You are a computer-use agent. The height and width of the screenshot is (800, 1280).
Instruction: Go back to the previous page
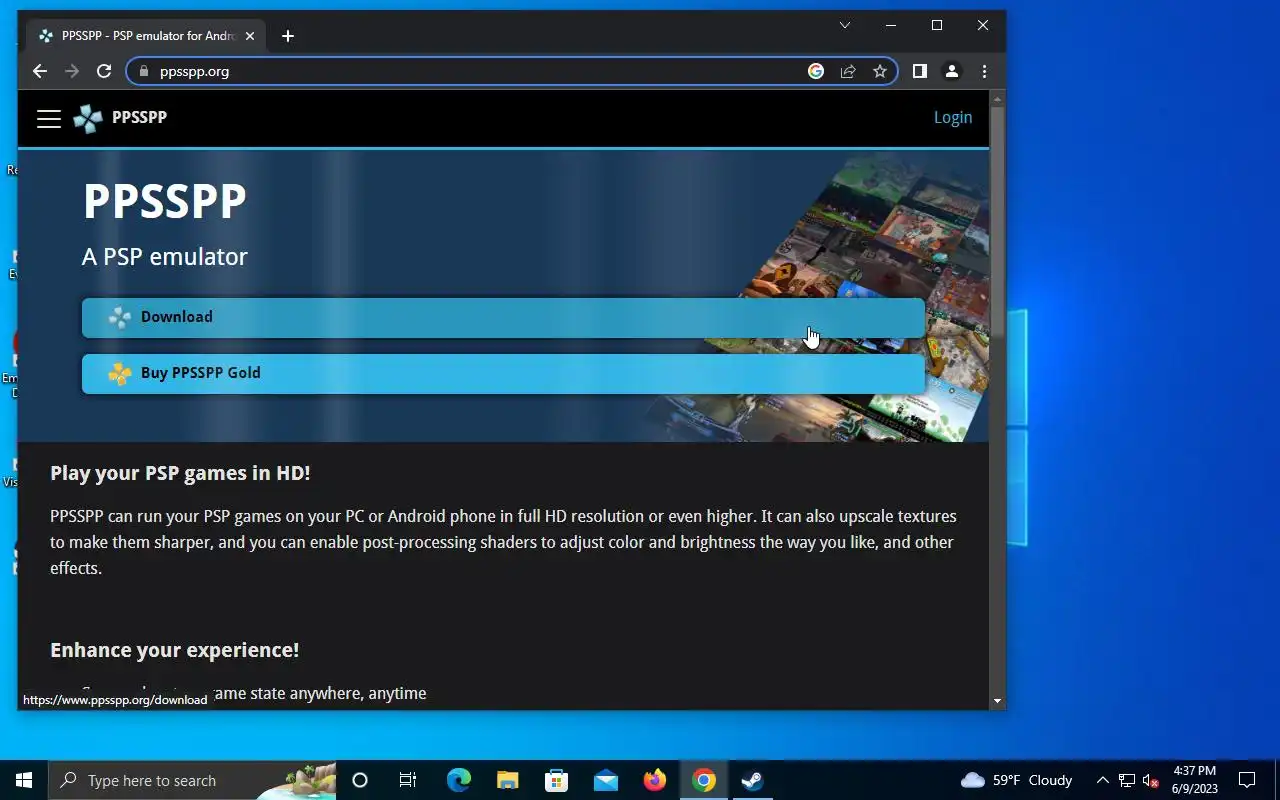(x=40, y=71)
